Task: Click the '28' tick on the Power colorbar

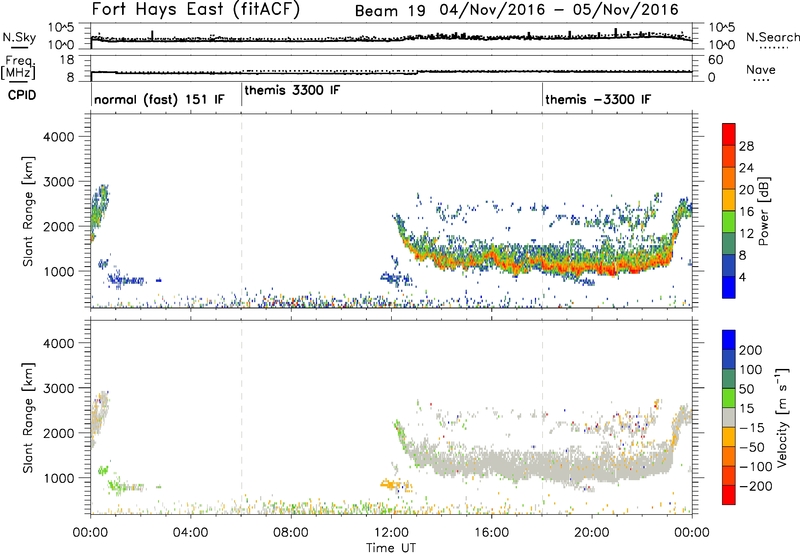Action: (746, 146)
